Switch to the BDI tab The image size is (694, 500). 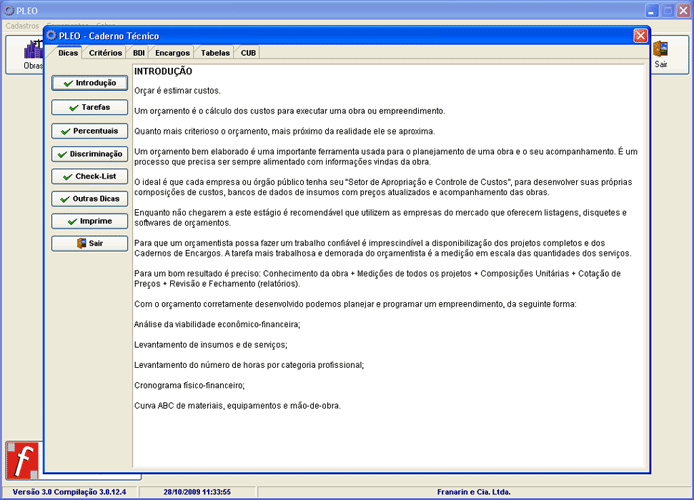tap(139, 53)
